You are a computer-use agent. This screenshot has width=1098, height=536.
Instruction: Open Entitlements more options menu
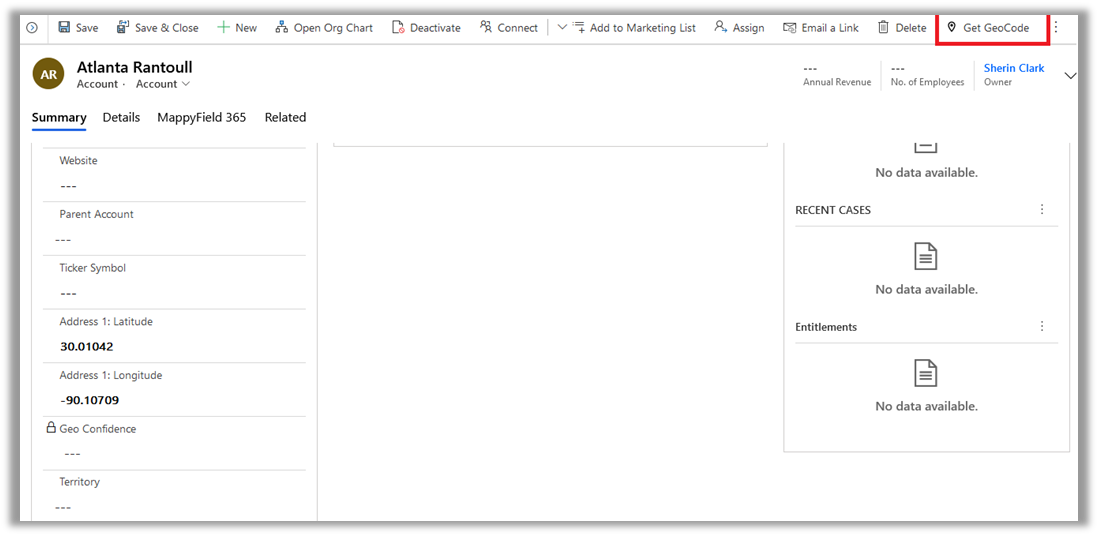tap(1042, 327)
